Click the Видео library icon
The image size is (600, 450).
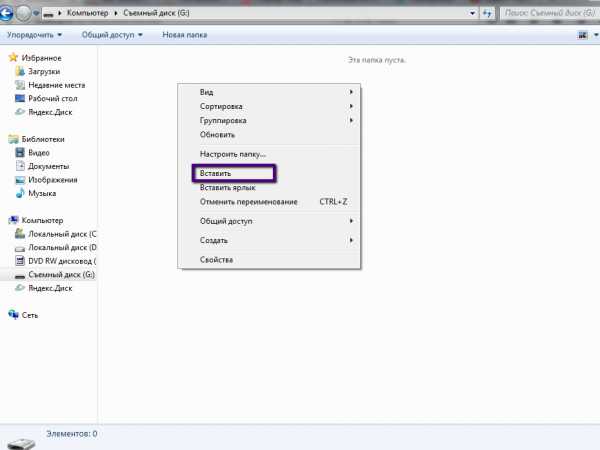pyautogui.click(x=20, y=152)
